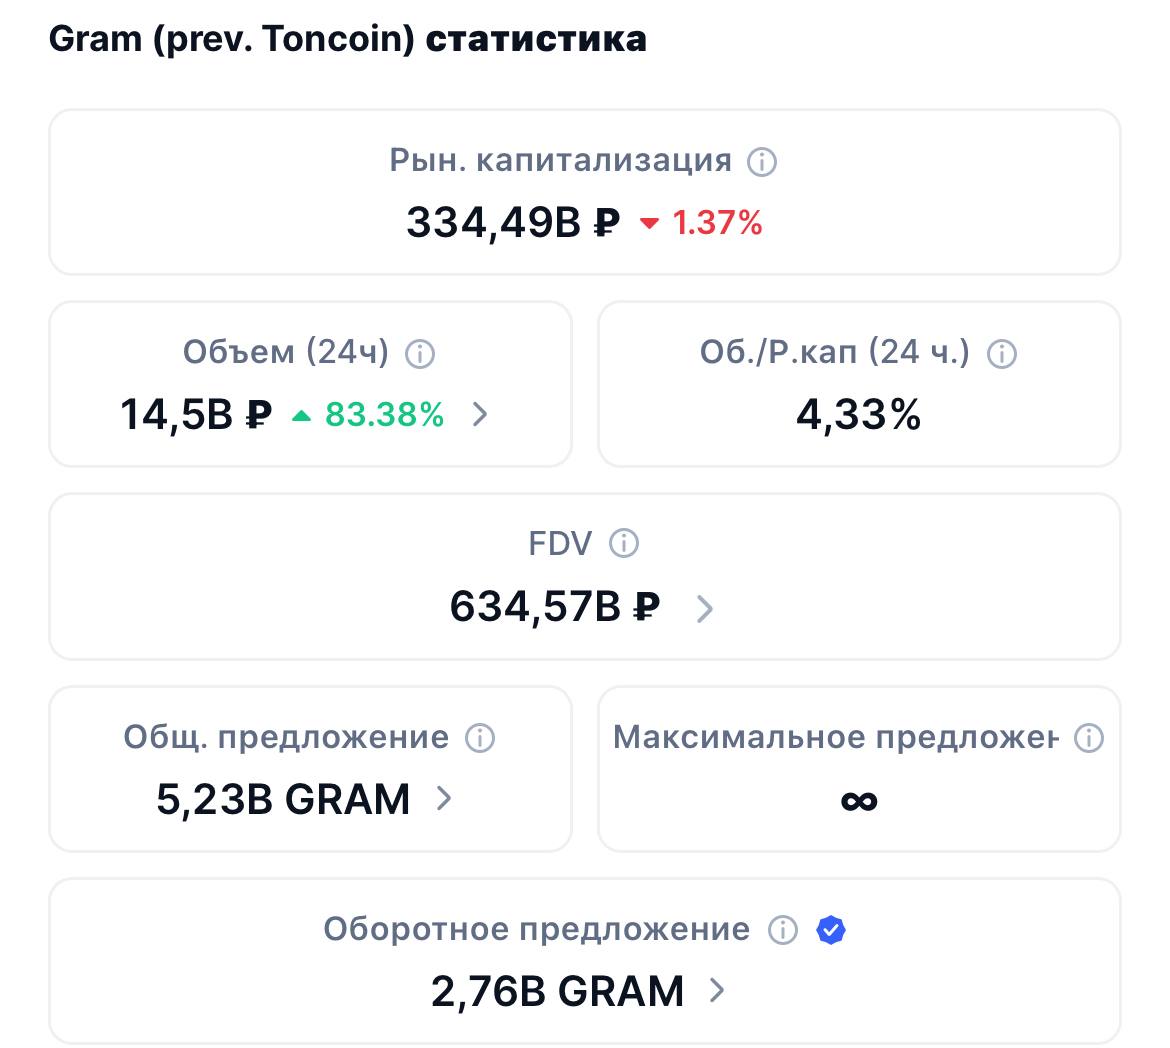This screenshot has width=1170, height=1048.
Task: Select the 14,5B ₽ volume value
Action: 195,414
